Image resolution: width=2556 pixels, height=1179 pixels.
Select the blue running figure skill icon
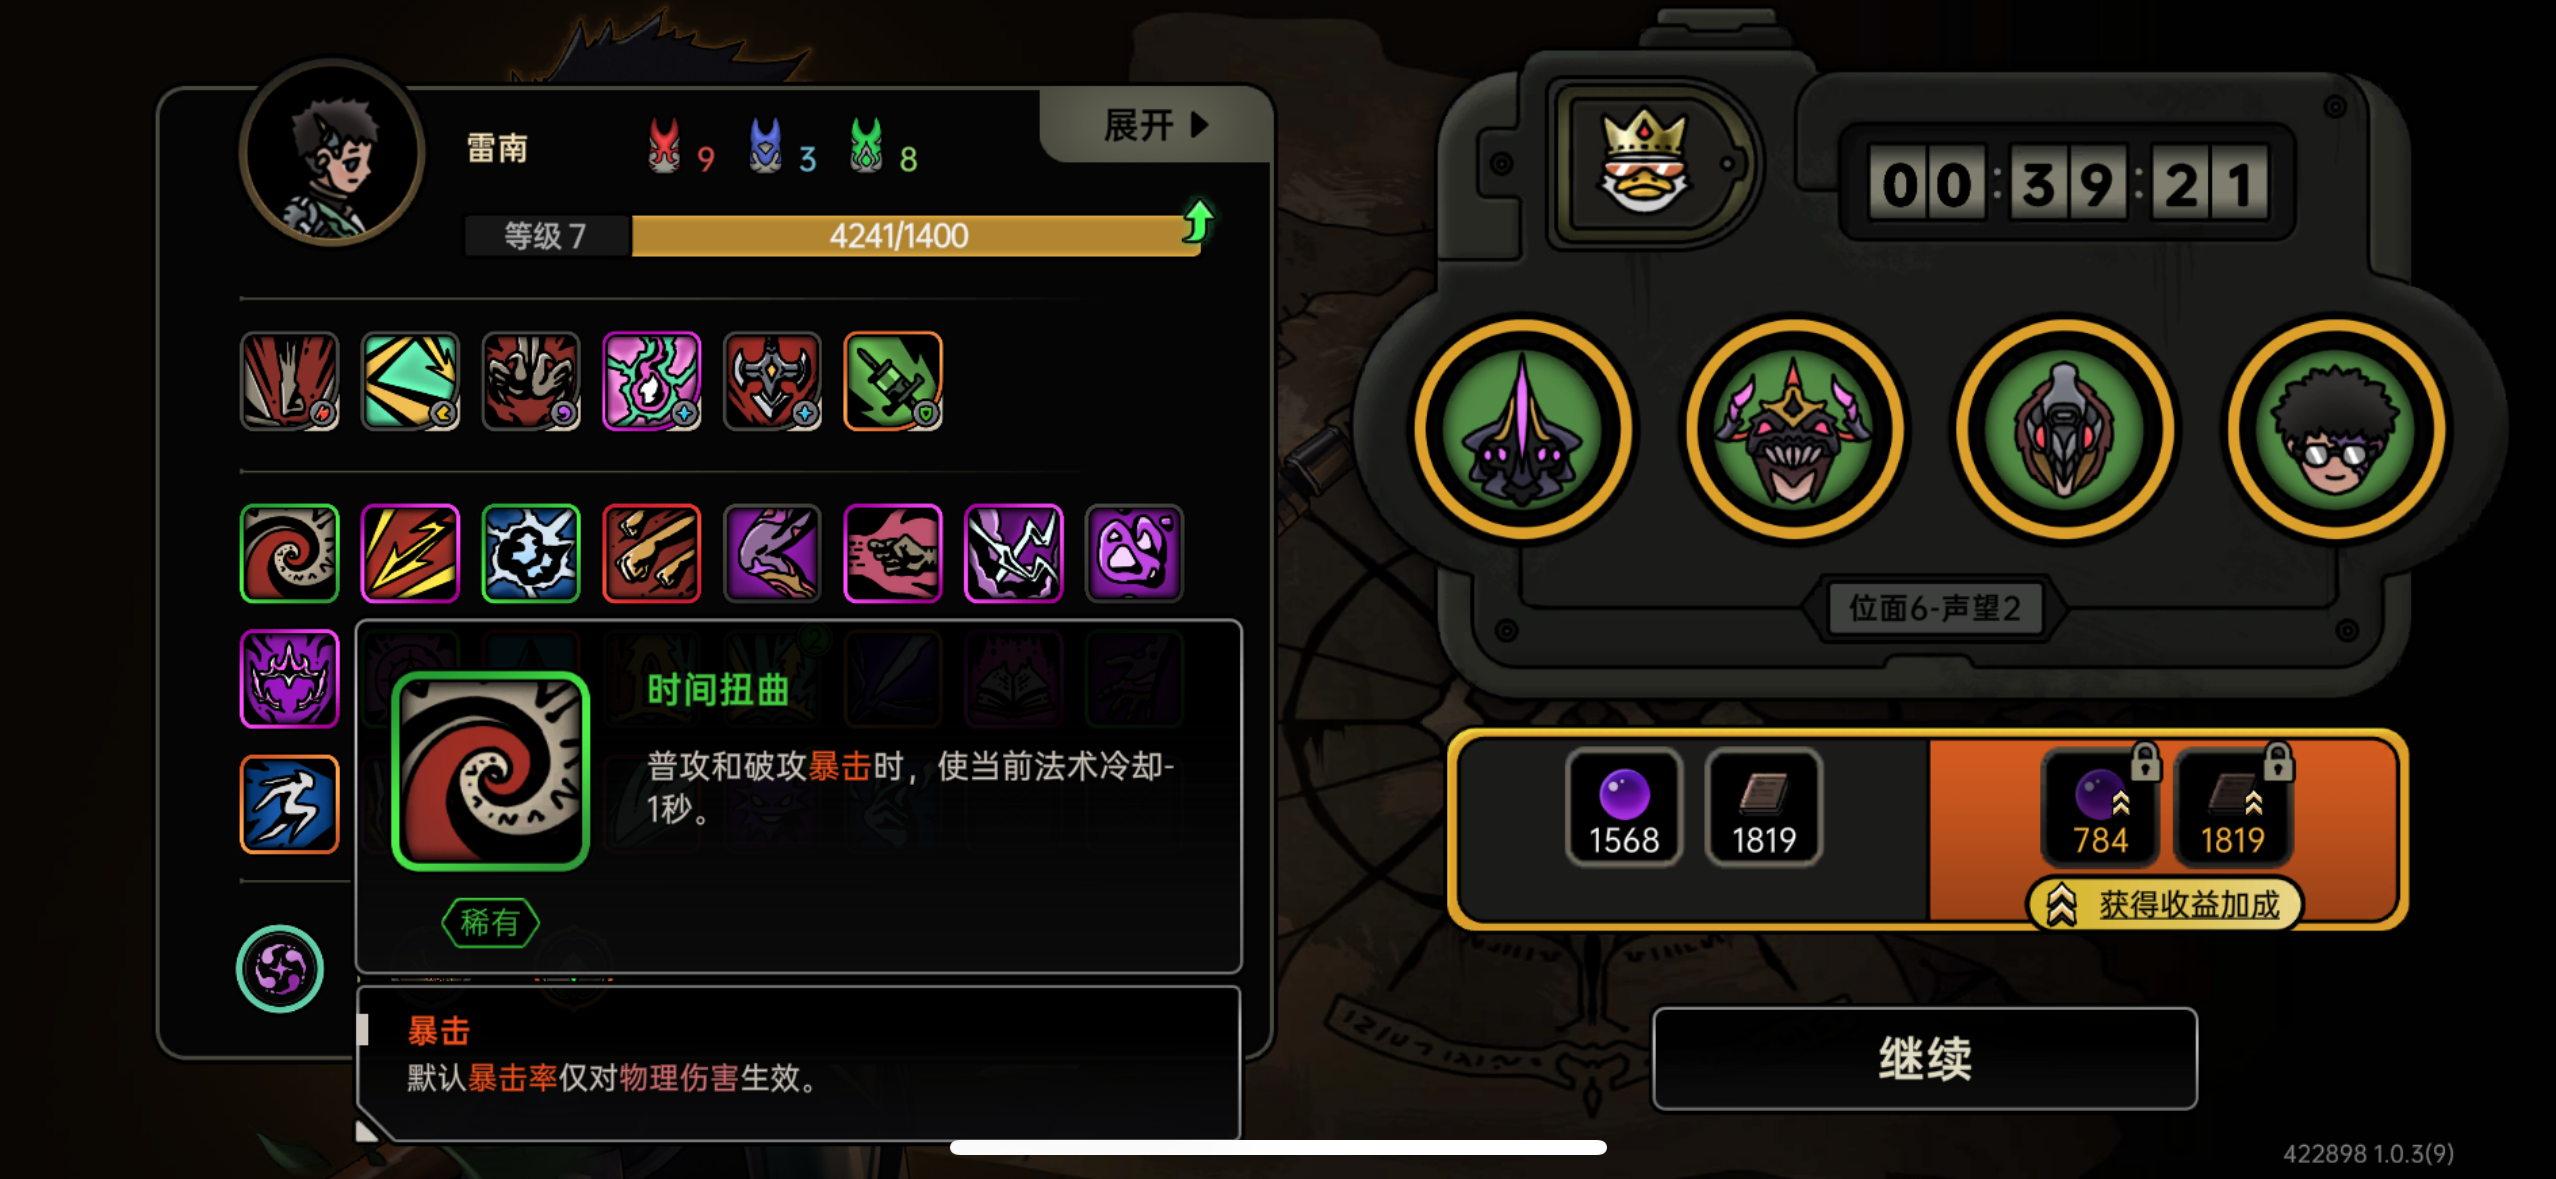[290, 804]
